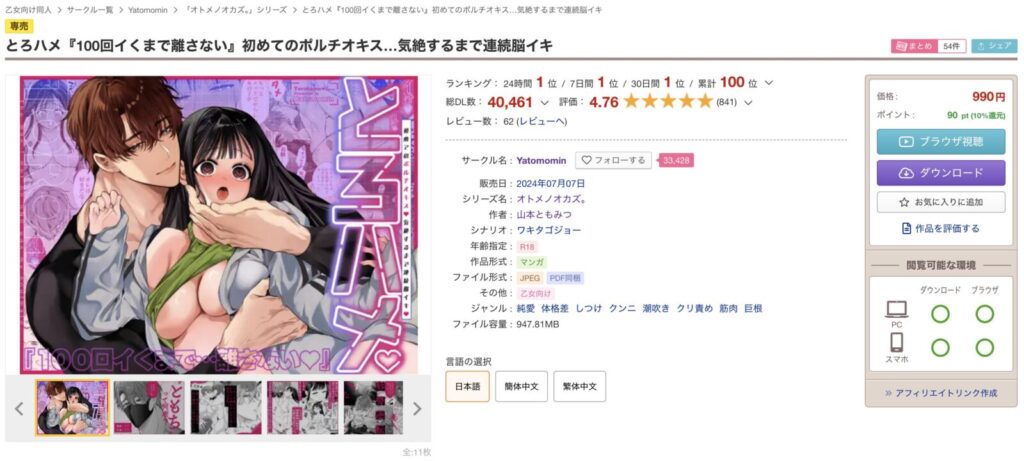Click the heart Follow button for Yatomomin

613,160
